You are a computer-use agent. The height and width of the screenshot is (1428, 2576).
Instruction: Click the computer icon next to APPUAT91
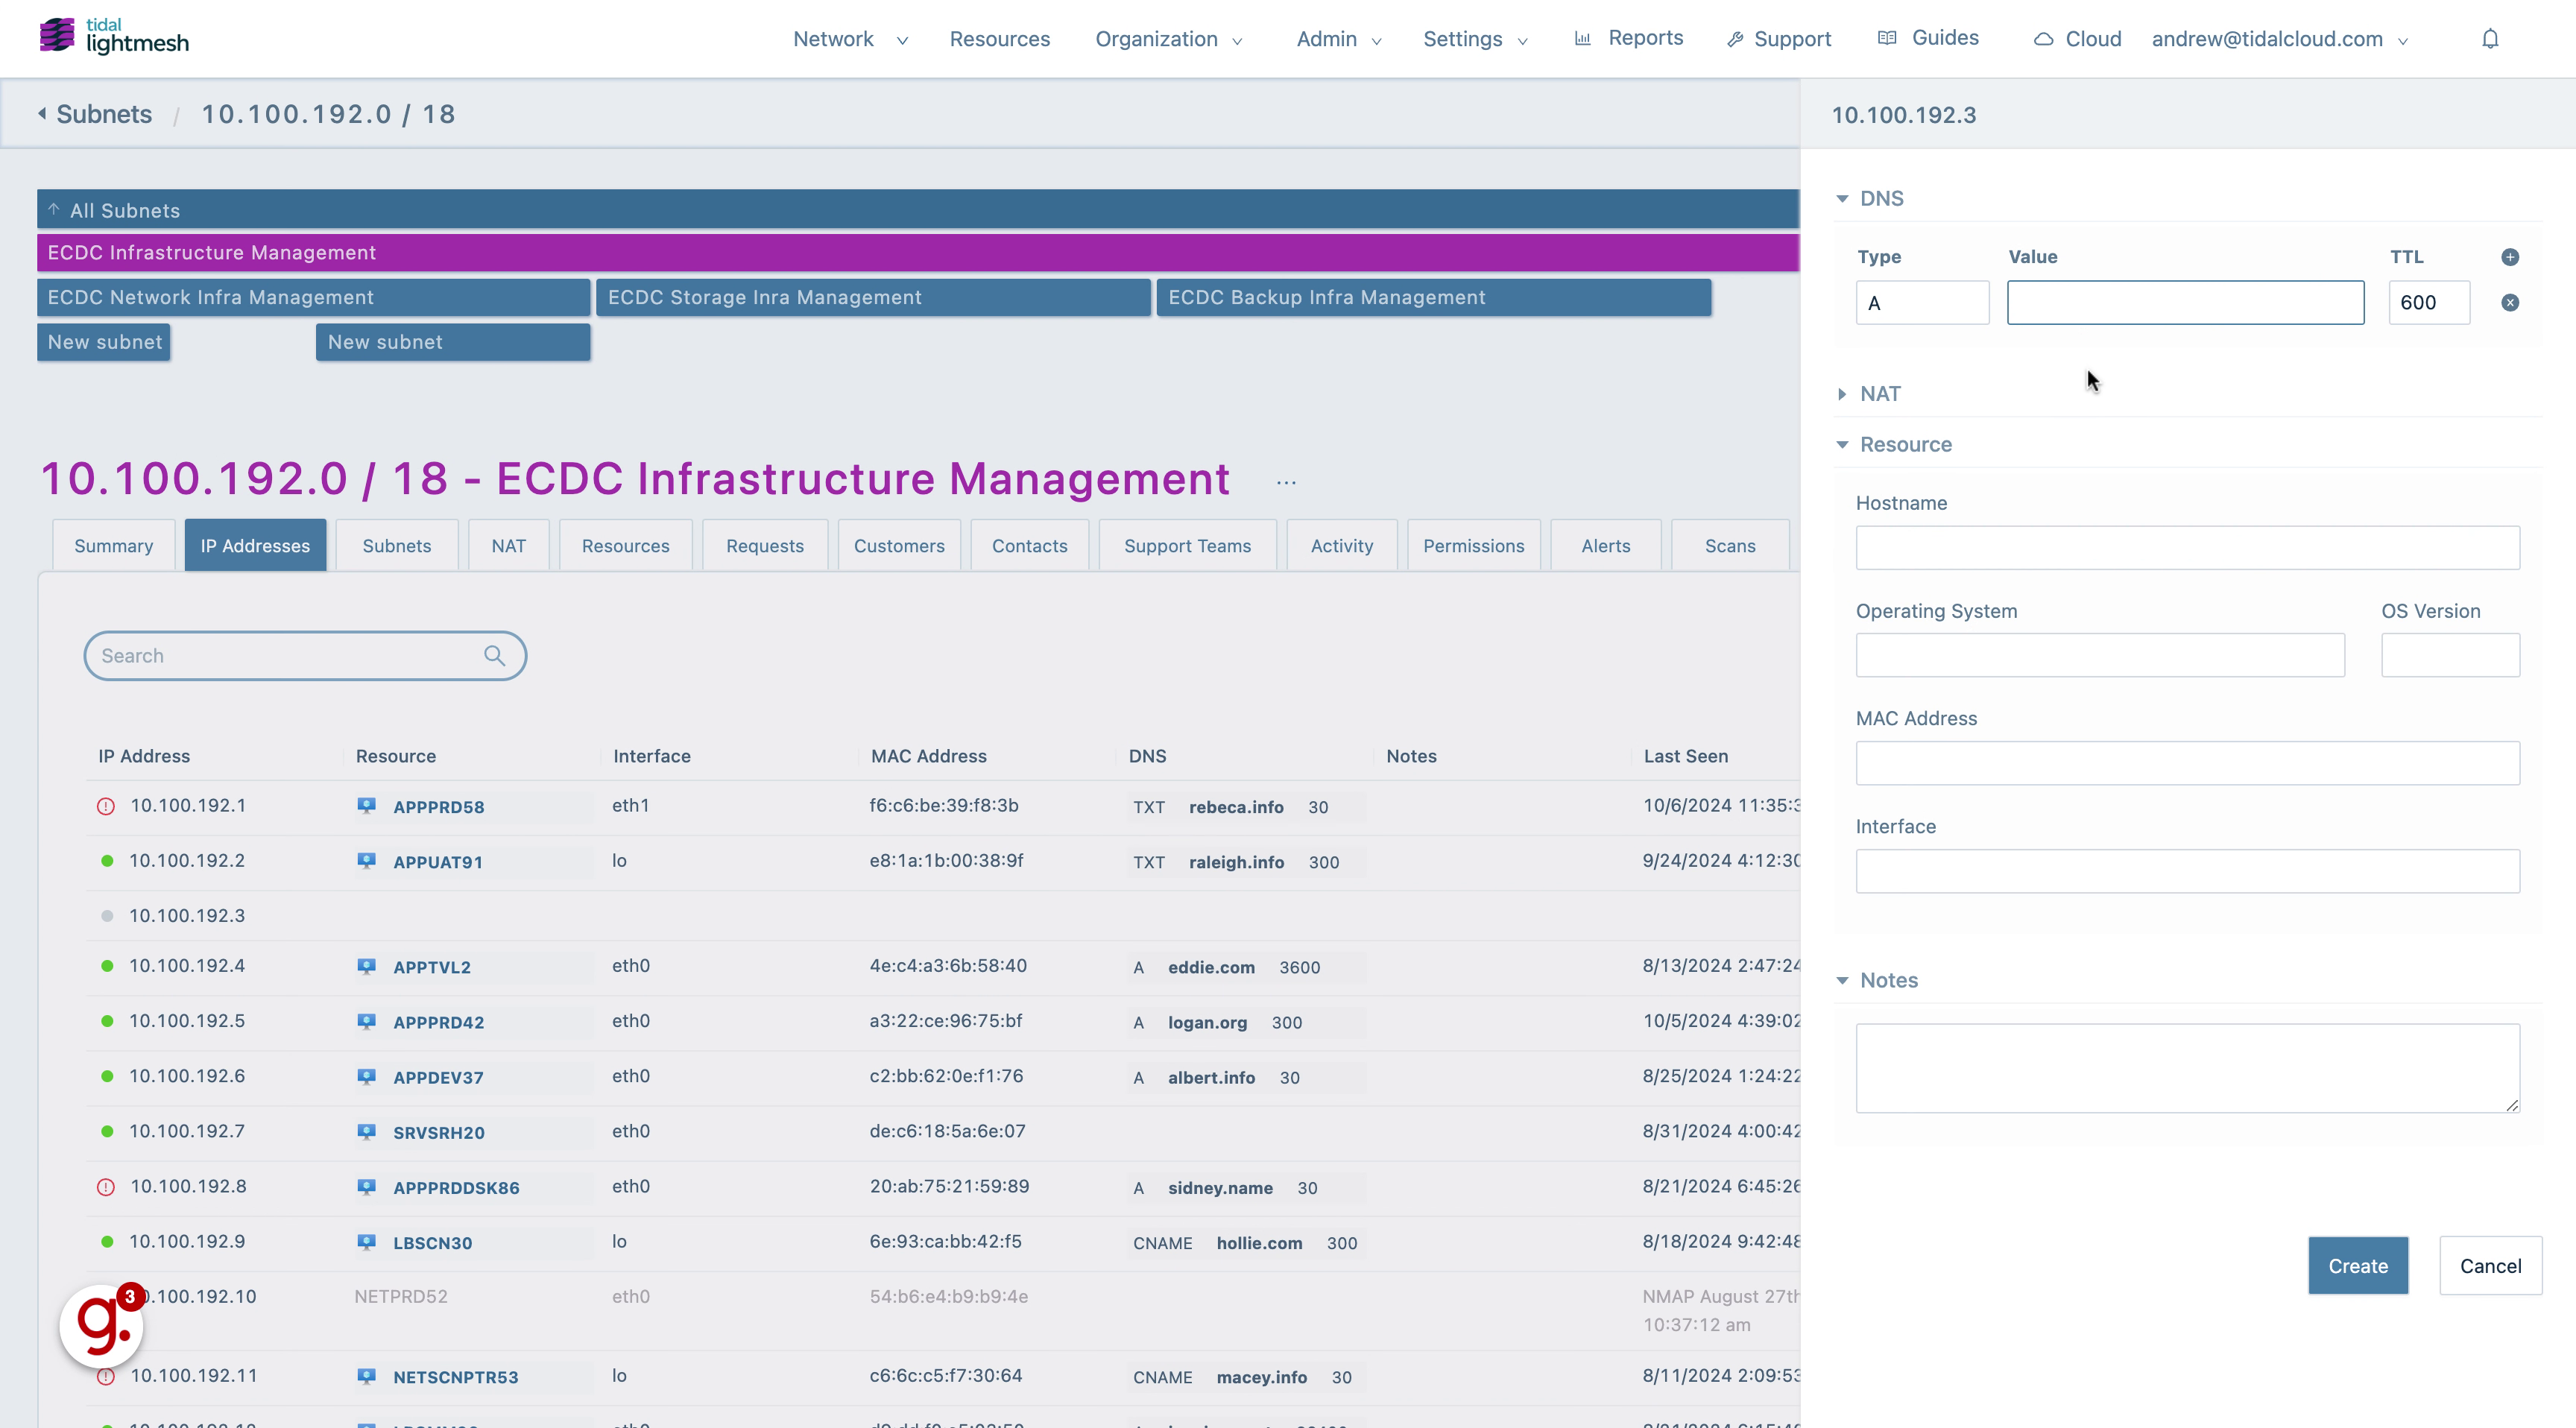tap(367, 861)
